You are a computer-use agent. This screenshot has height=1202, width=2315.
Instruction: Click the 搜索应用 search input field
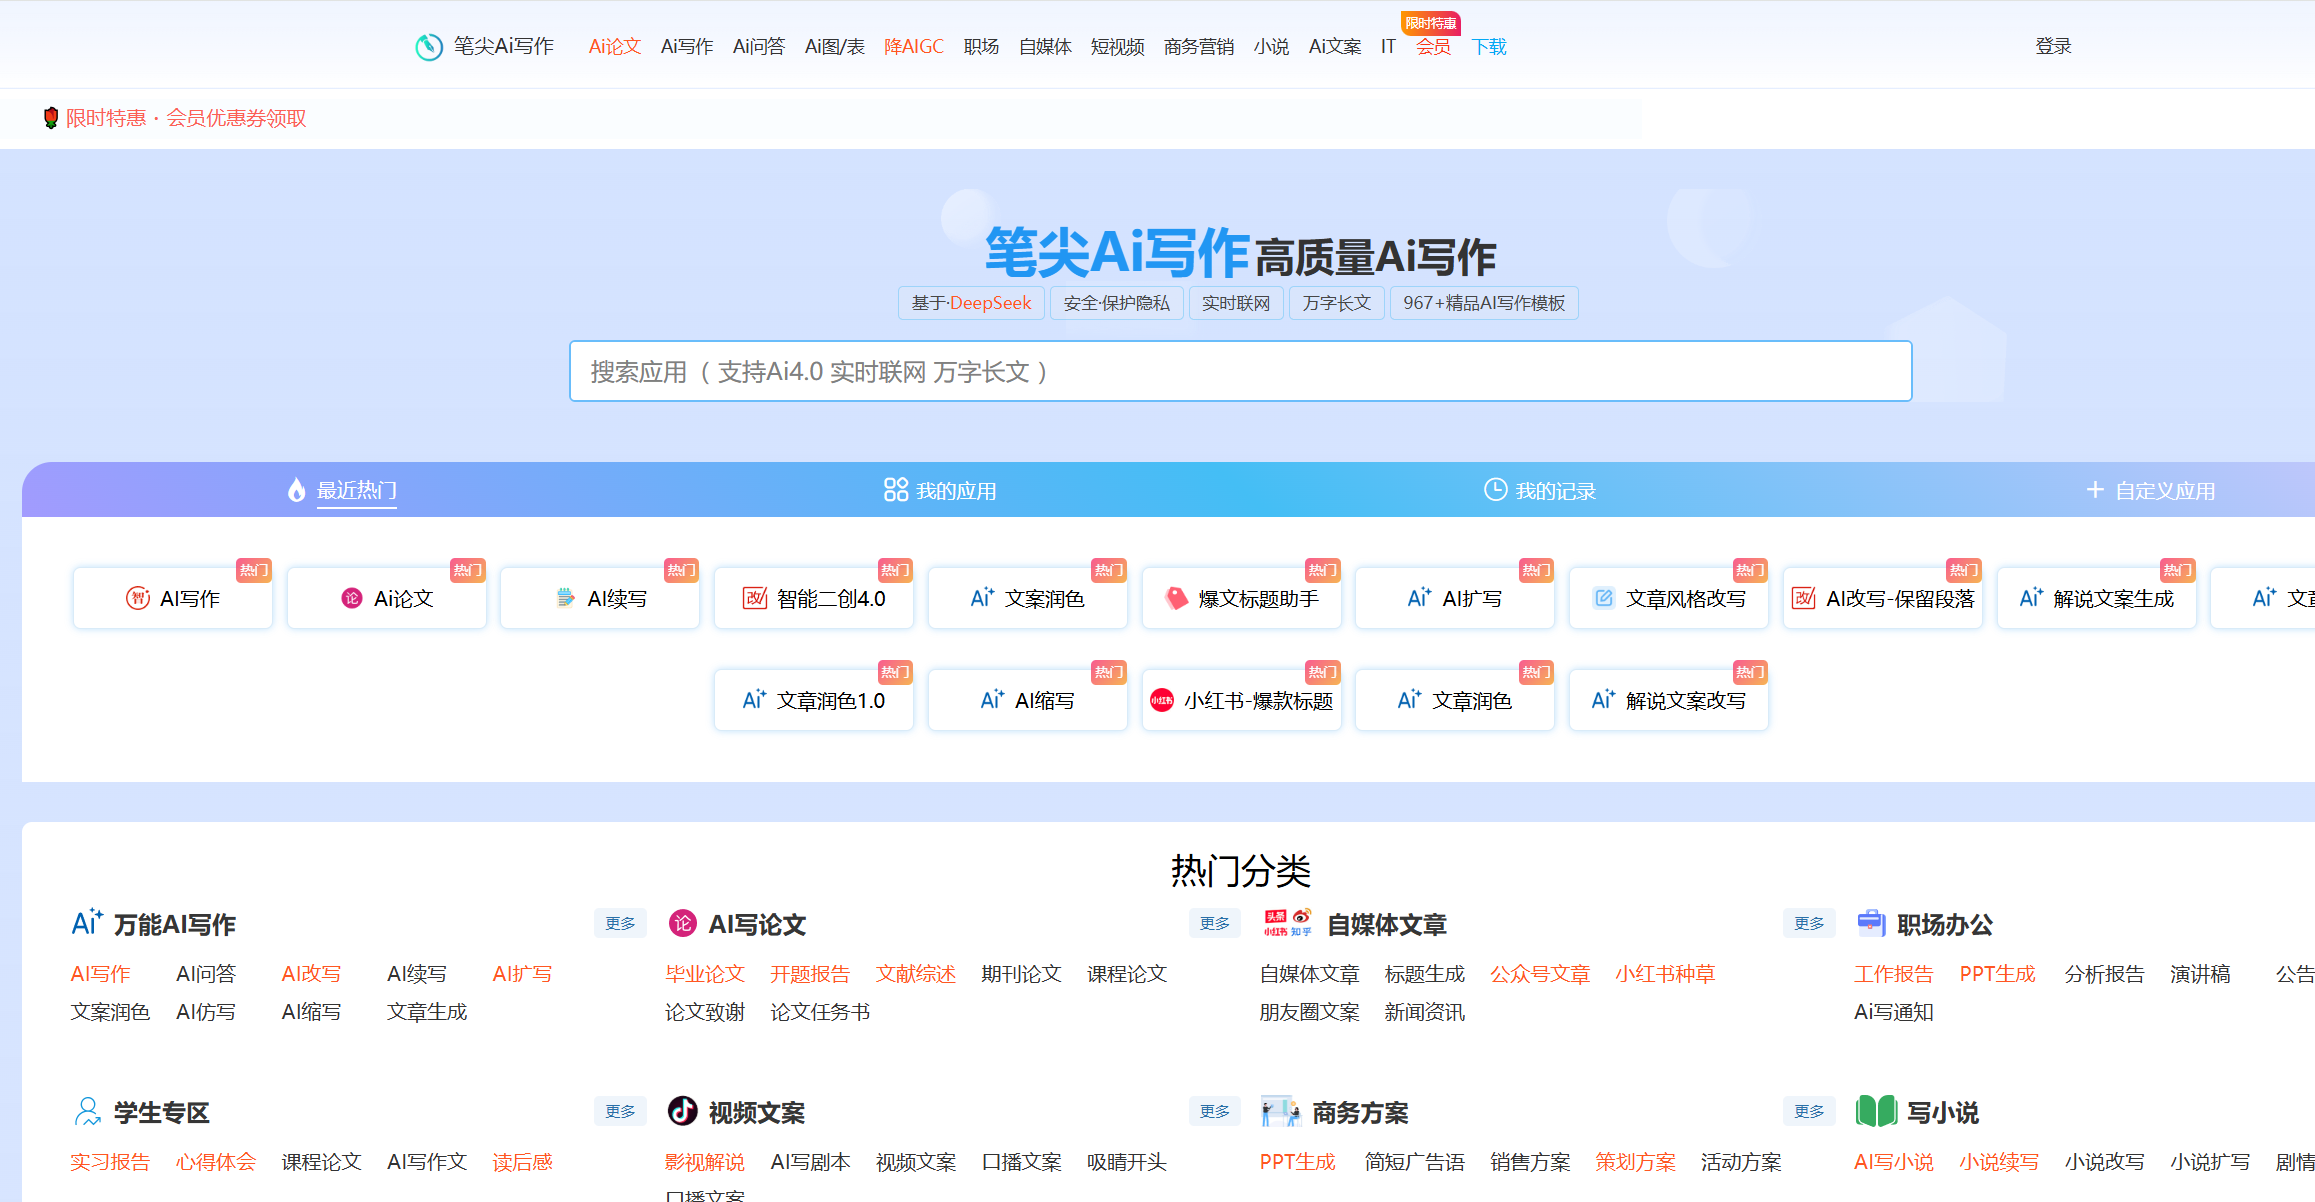pyautogui.click(x=1240, y=372)
